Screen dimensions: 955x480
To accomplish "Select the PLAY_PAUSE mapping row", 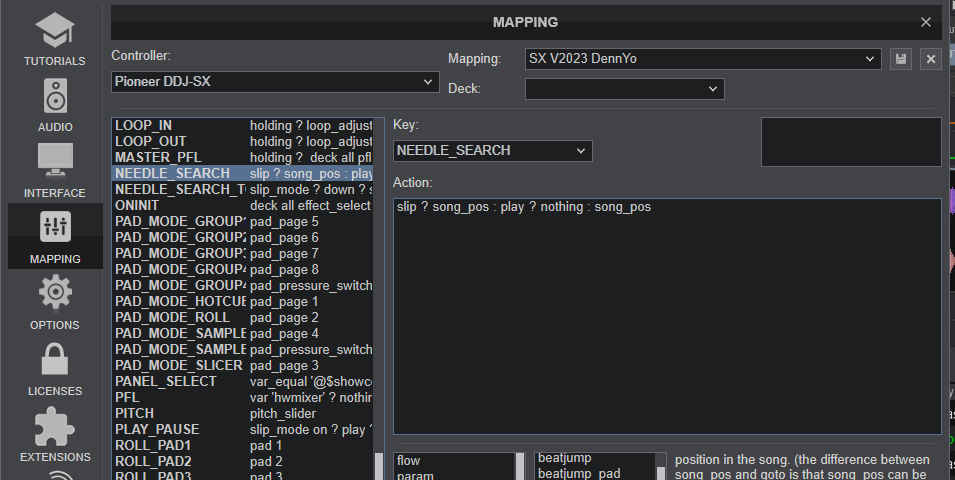I will 243,429.
